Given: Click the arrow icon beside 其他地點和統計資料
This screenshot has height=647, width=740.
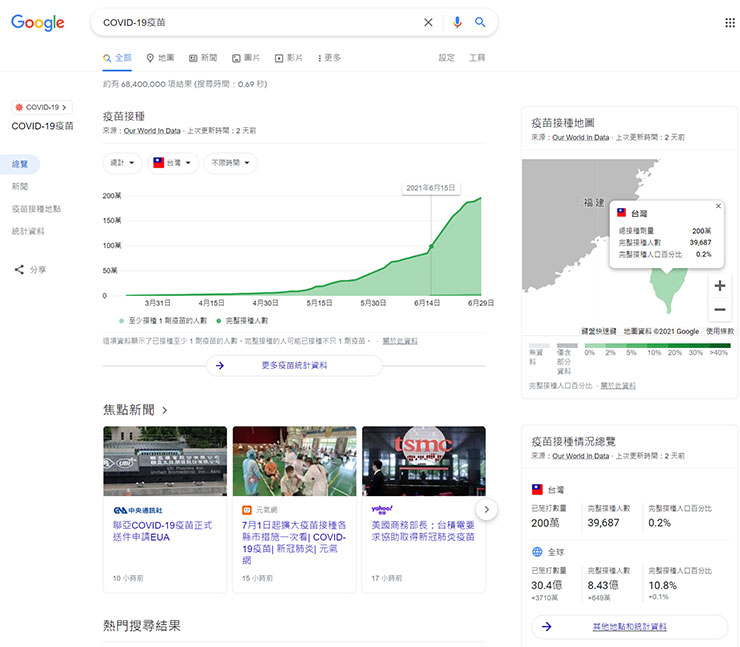Looking at the screenshot, I should click(547, 627).
